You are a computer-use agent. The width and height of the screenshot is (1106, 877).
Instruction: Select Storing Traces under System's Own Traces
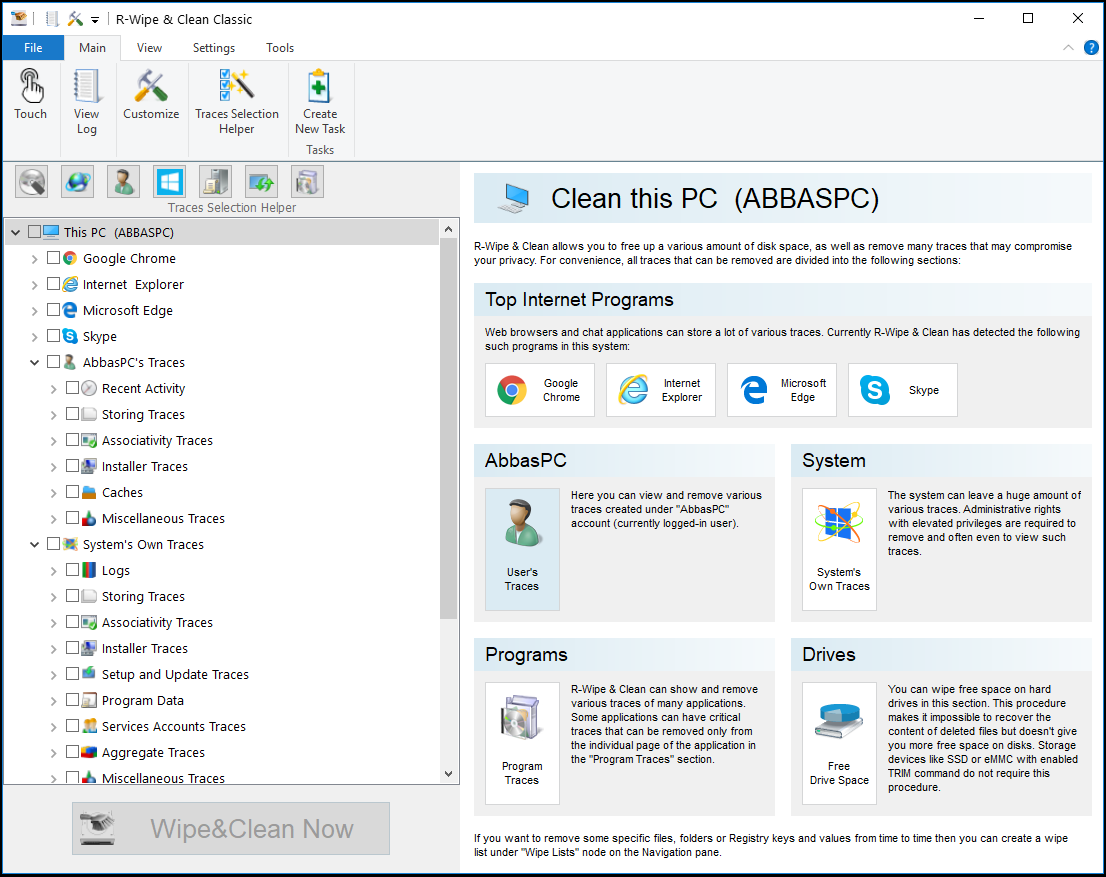click(x=143, y=596)
